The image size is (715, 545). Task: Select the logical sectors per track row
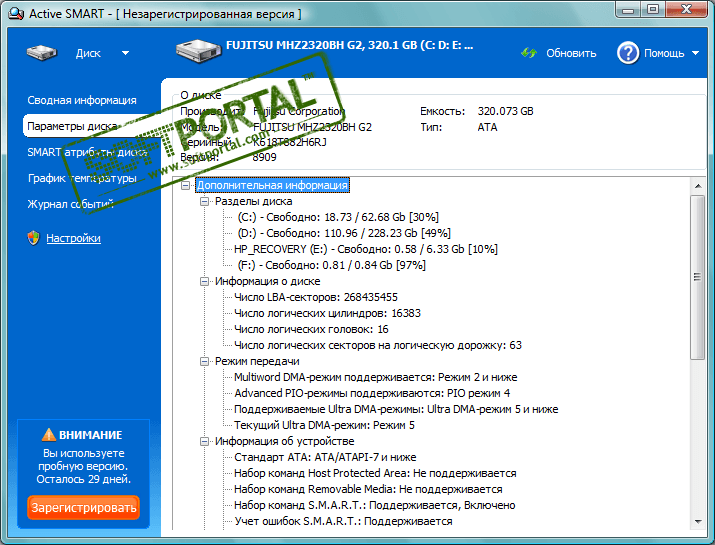point(378,345)
